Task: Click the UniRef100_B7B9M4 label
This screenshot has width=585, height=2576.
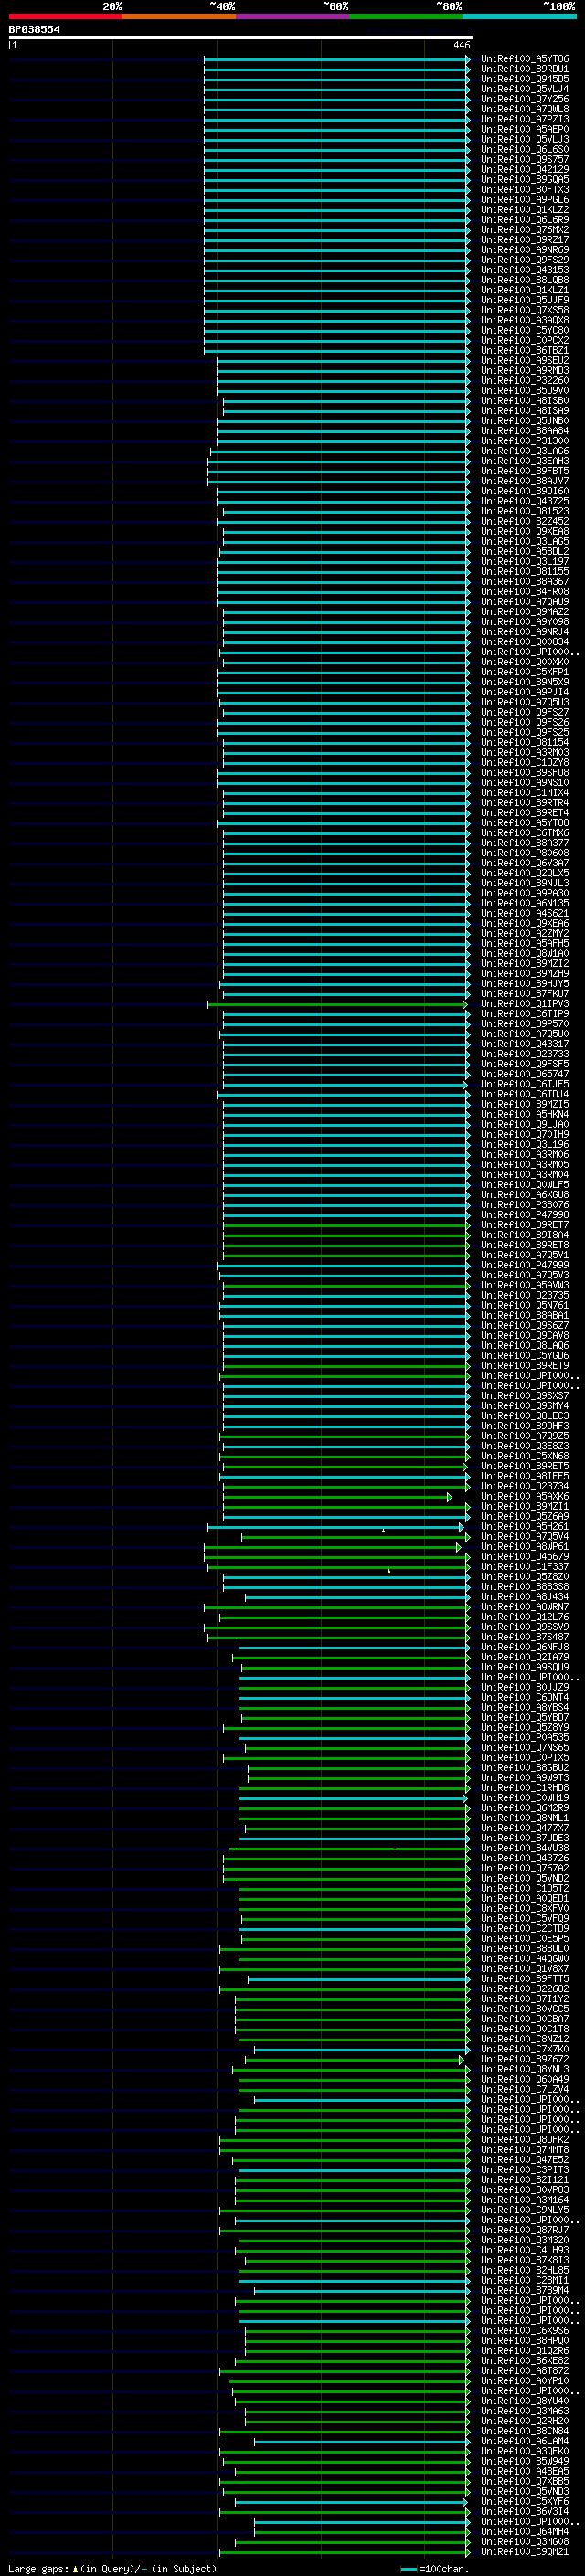Action: coord(525,2291)
